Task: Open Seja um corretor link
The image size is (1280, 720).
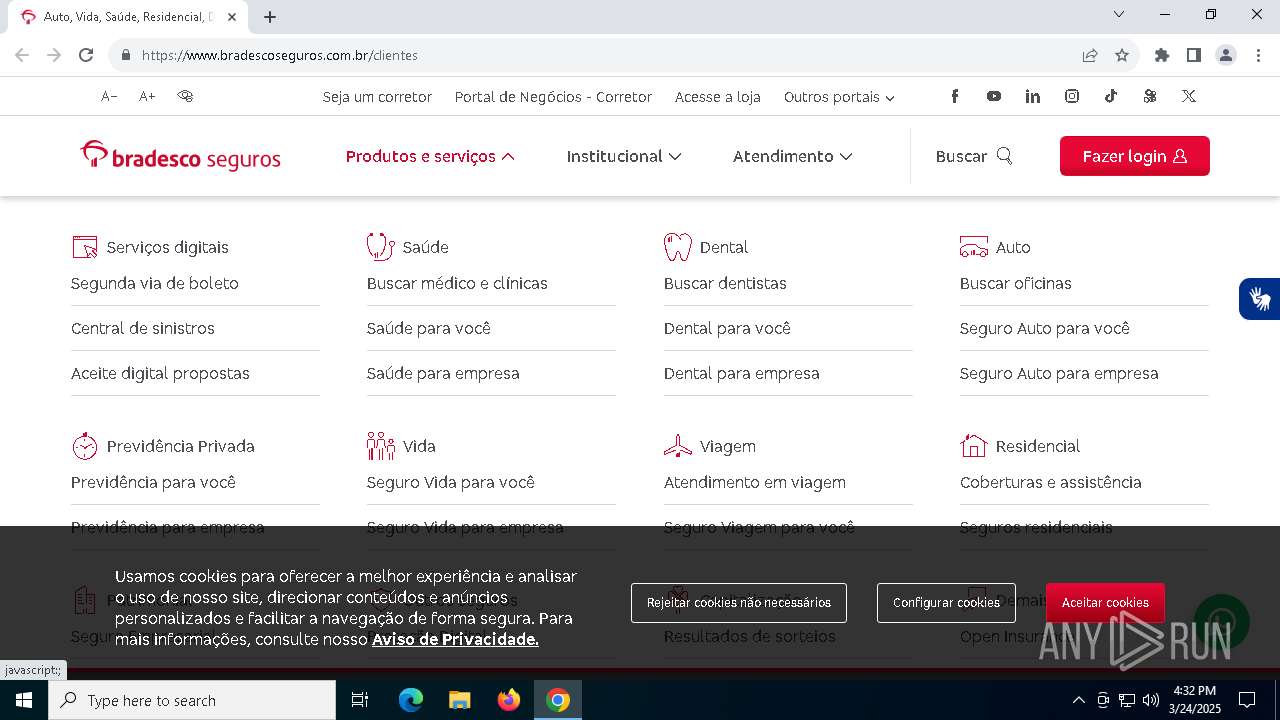Action: click(377, 97)
